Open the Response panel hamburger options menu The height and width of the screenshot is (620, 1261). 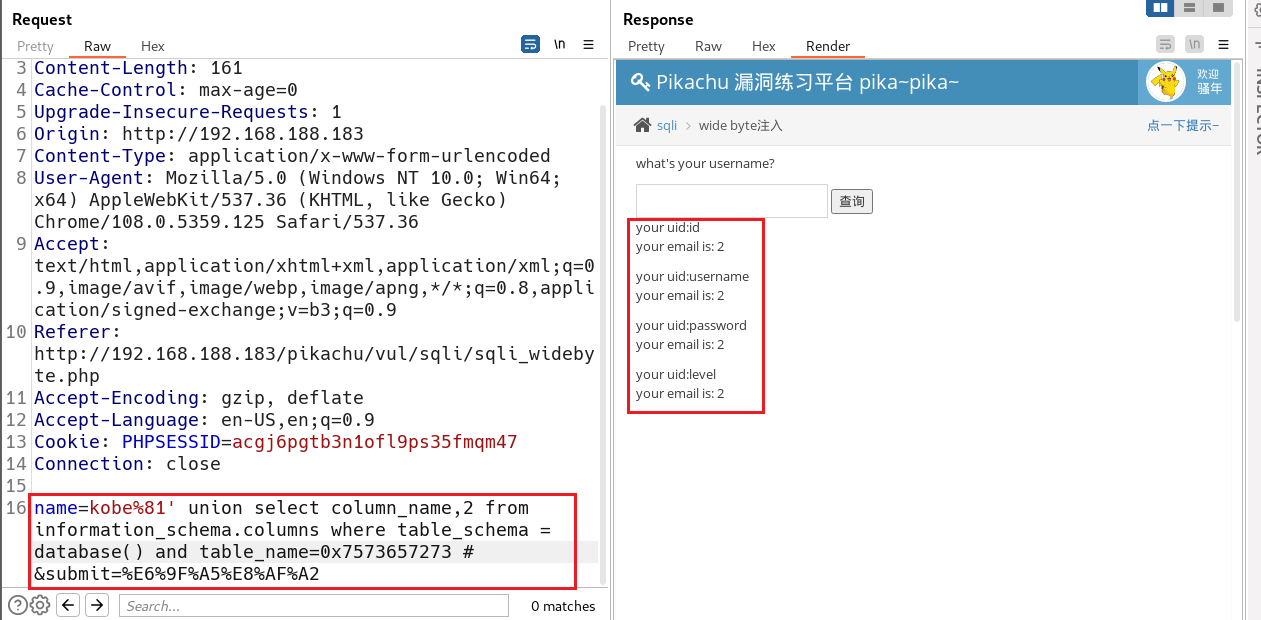(x=1223, y=44)
